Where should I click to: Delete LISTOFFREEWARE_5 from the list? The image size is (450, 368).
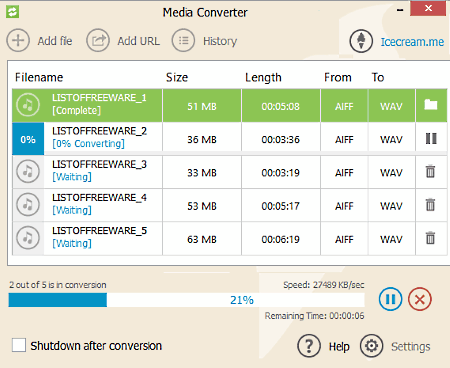pos(430,238)
